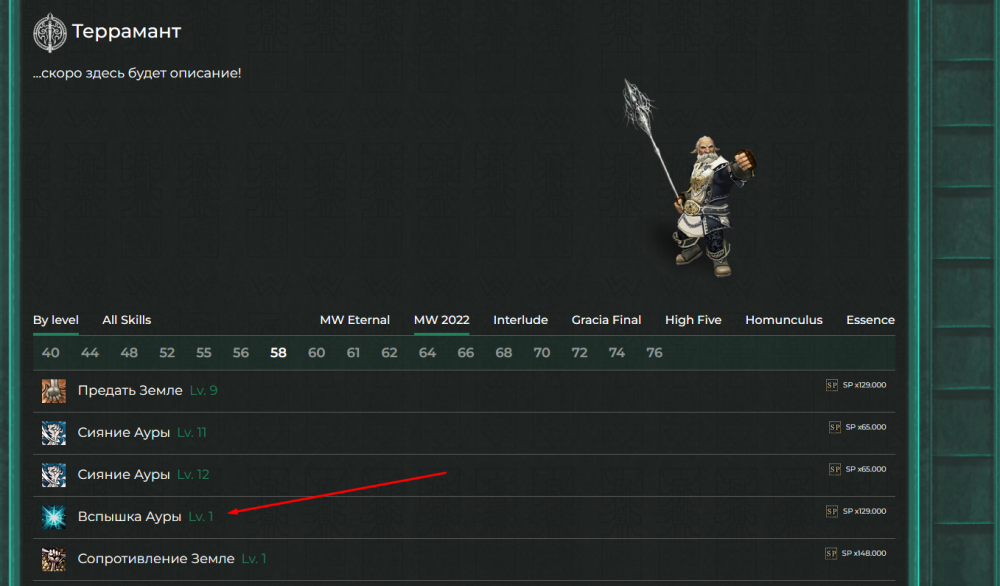Click the Вспышка Ауры skill icon
Image resolution: width=1000 pixels, height=586 pixels.
click(x=54, y=517)
